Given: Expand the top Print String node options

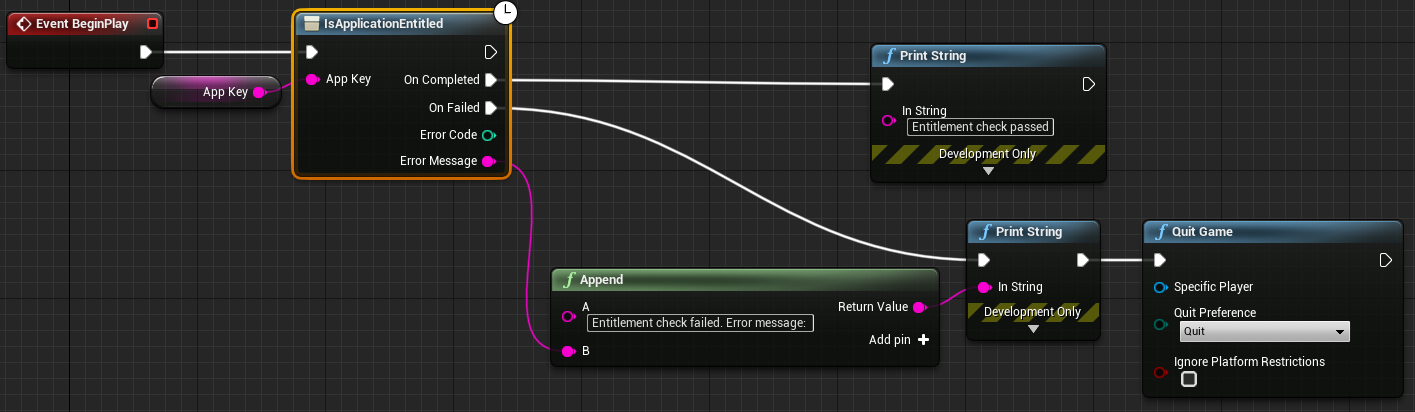Looking at the screenshot, I should (988, 171).
